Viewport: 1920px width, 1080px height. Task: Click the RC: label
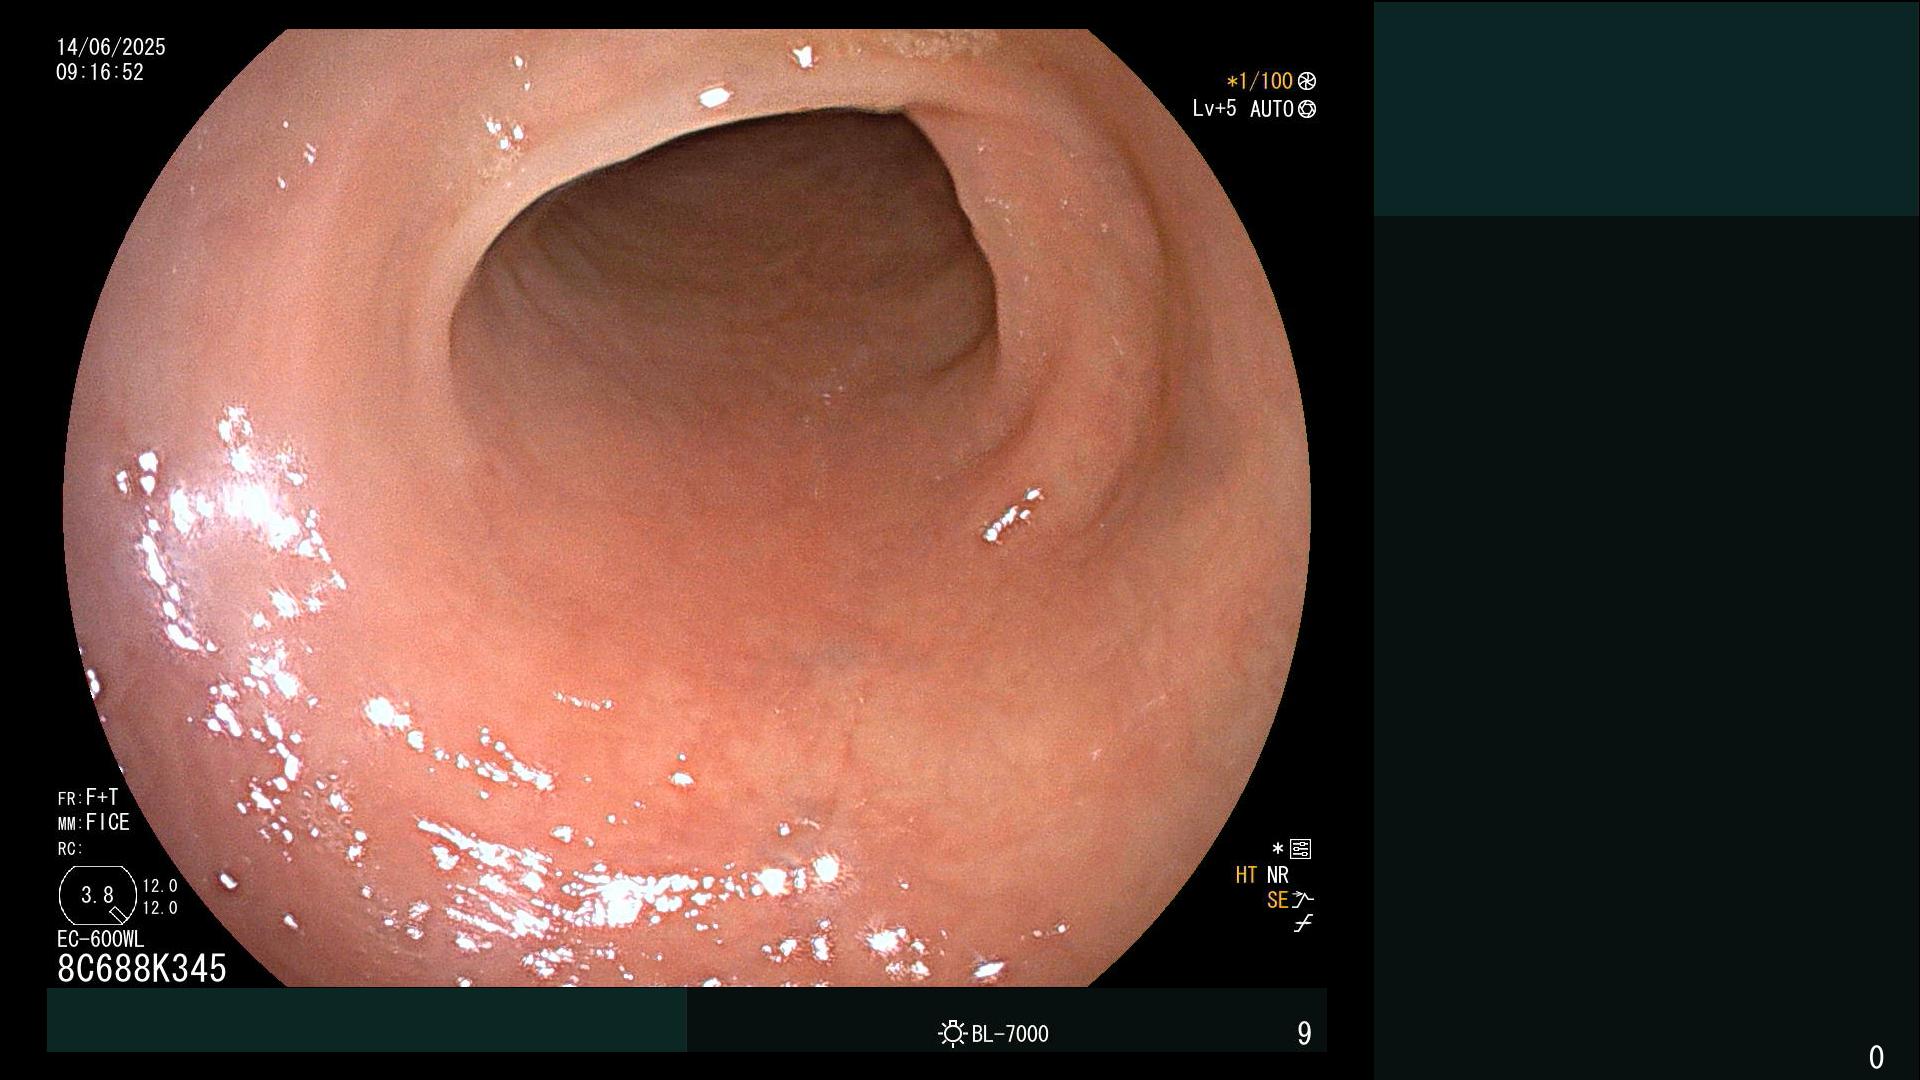pyautogui.click(x=70, y=849)
